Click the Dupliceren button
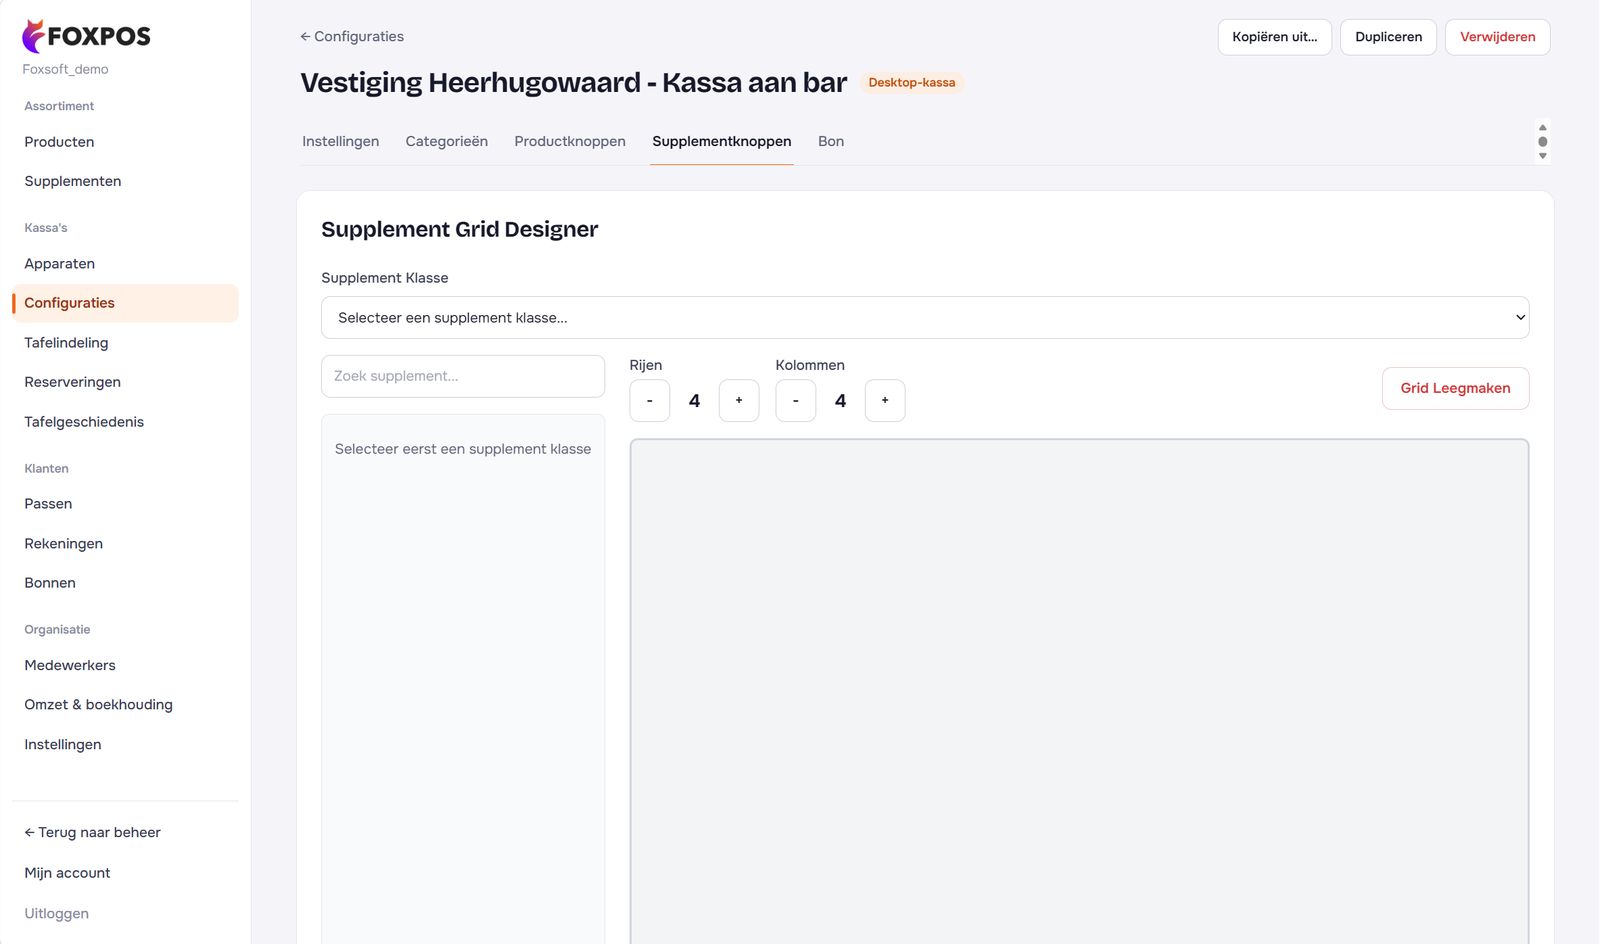Screen dimensions: 1600x944 click(x=1389, y=37)
